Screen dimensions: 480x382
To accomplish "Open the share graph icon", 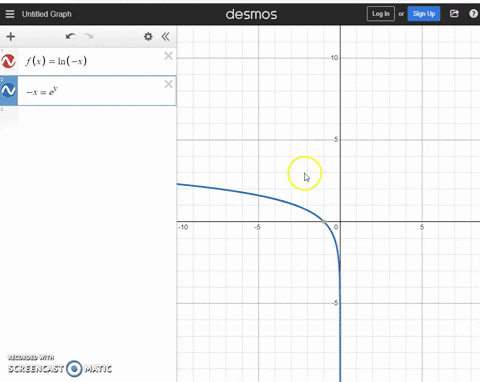I will click(x=454, y=14).
